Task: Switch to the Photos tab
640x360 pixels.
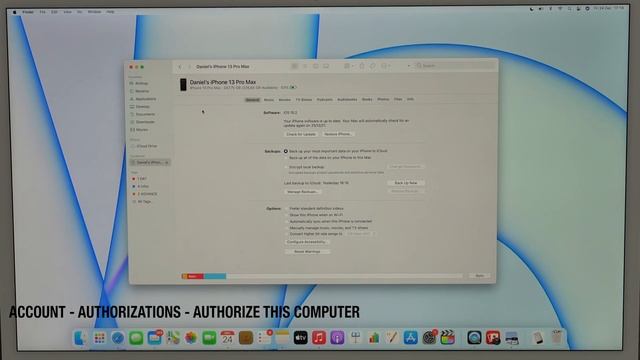Action: [x=383, y=99]
